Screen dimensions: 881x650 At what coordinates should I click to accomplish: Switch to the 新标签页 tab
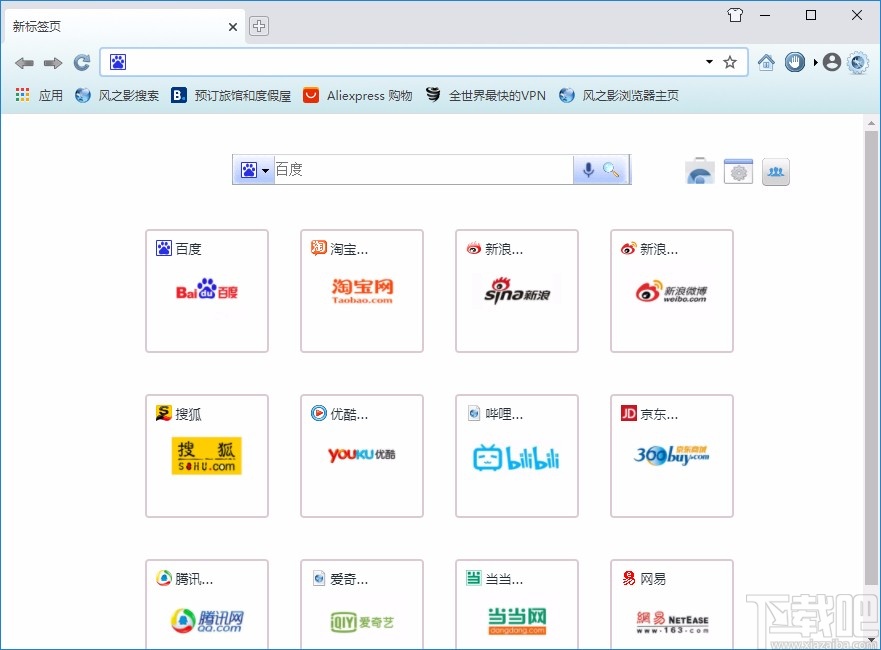110,26
